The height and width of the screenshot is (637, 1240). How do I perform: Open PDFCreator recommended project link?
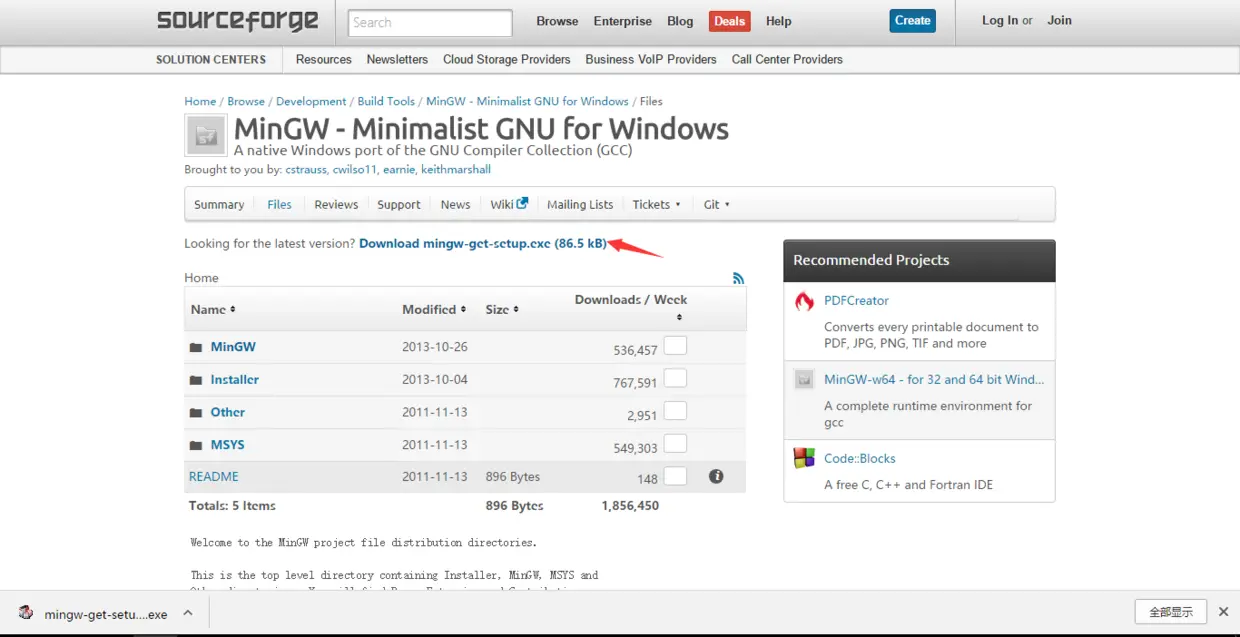[x=856, y=301]
